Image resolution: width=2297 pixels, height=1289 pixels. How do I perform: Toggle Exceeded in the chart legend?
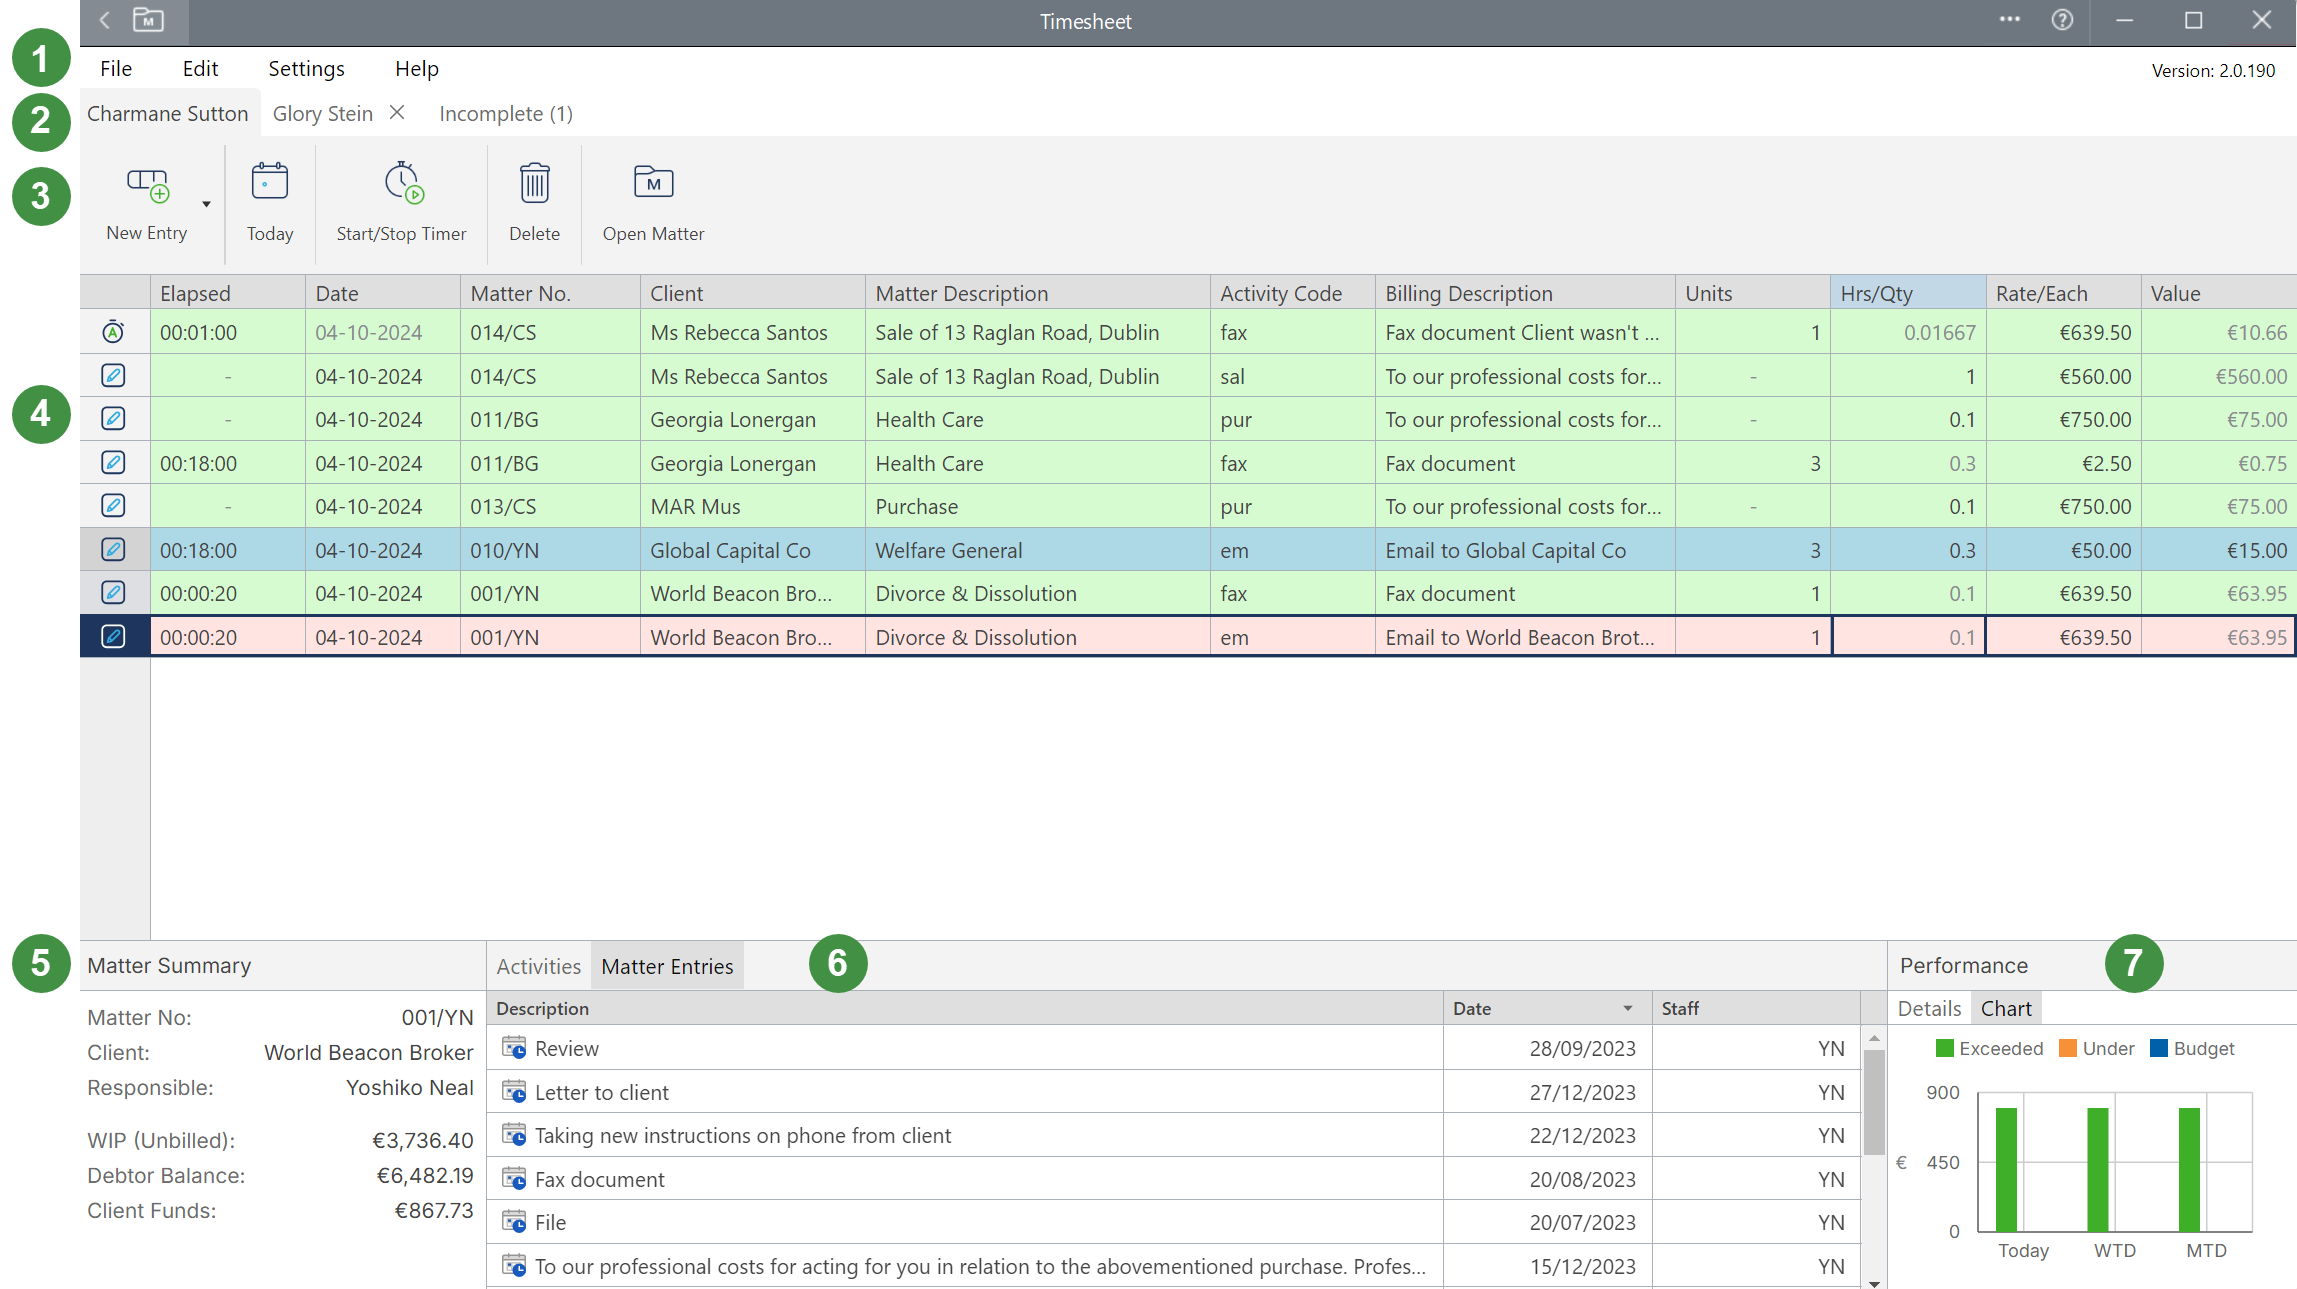point(1989,1048)
